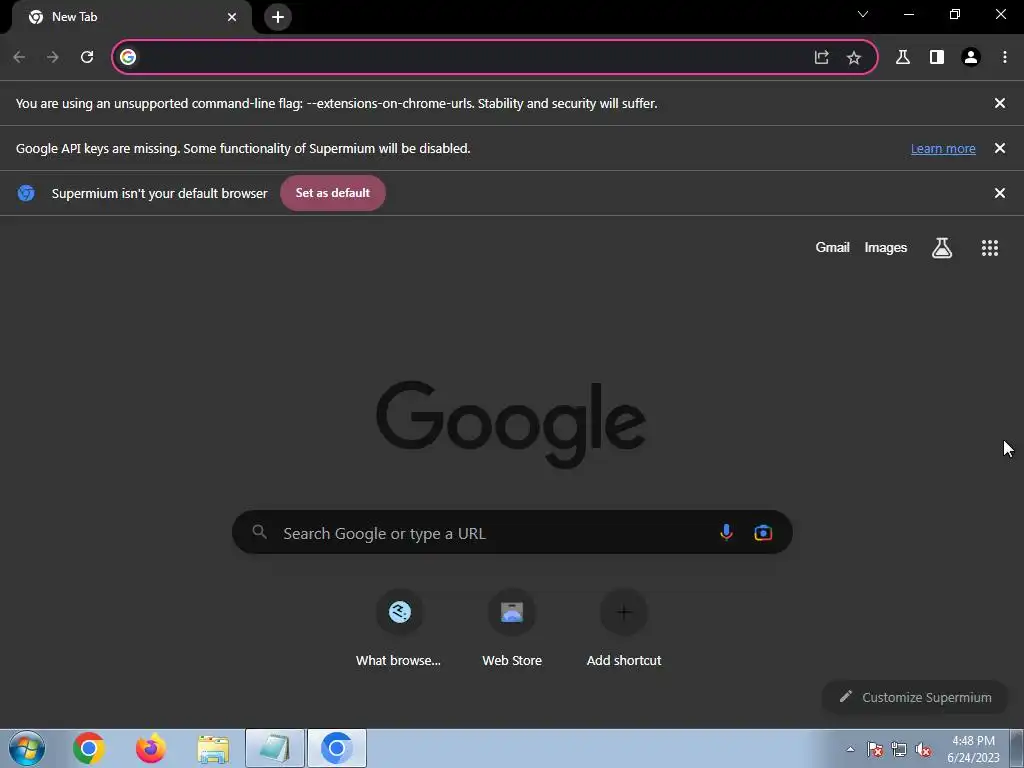Dismiss the default browser infobar
The image size is (1024, 768).
tap(999, 193)
